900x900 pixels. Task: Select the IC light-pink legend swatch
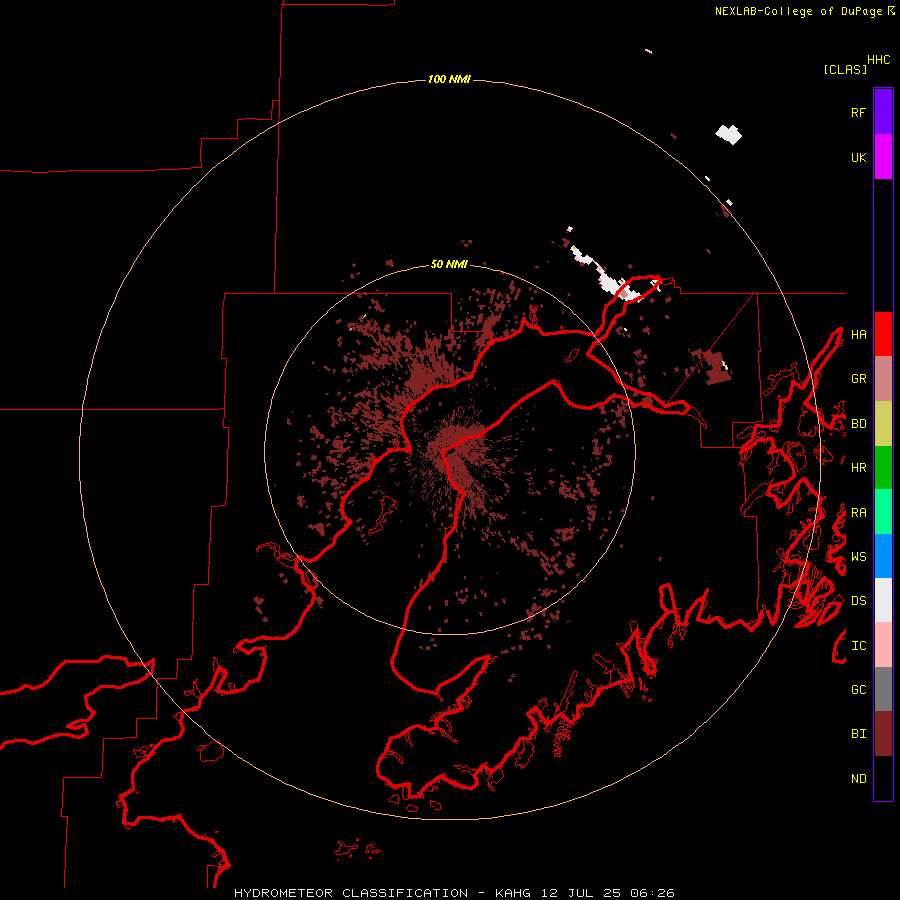coord(883,645)
